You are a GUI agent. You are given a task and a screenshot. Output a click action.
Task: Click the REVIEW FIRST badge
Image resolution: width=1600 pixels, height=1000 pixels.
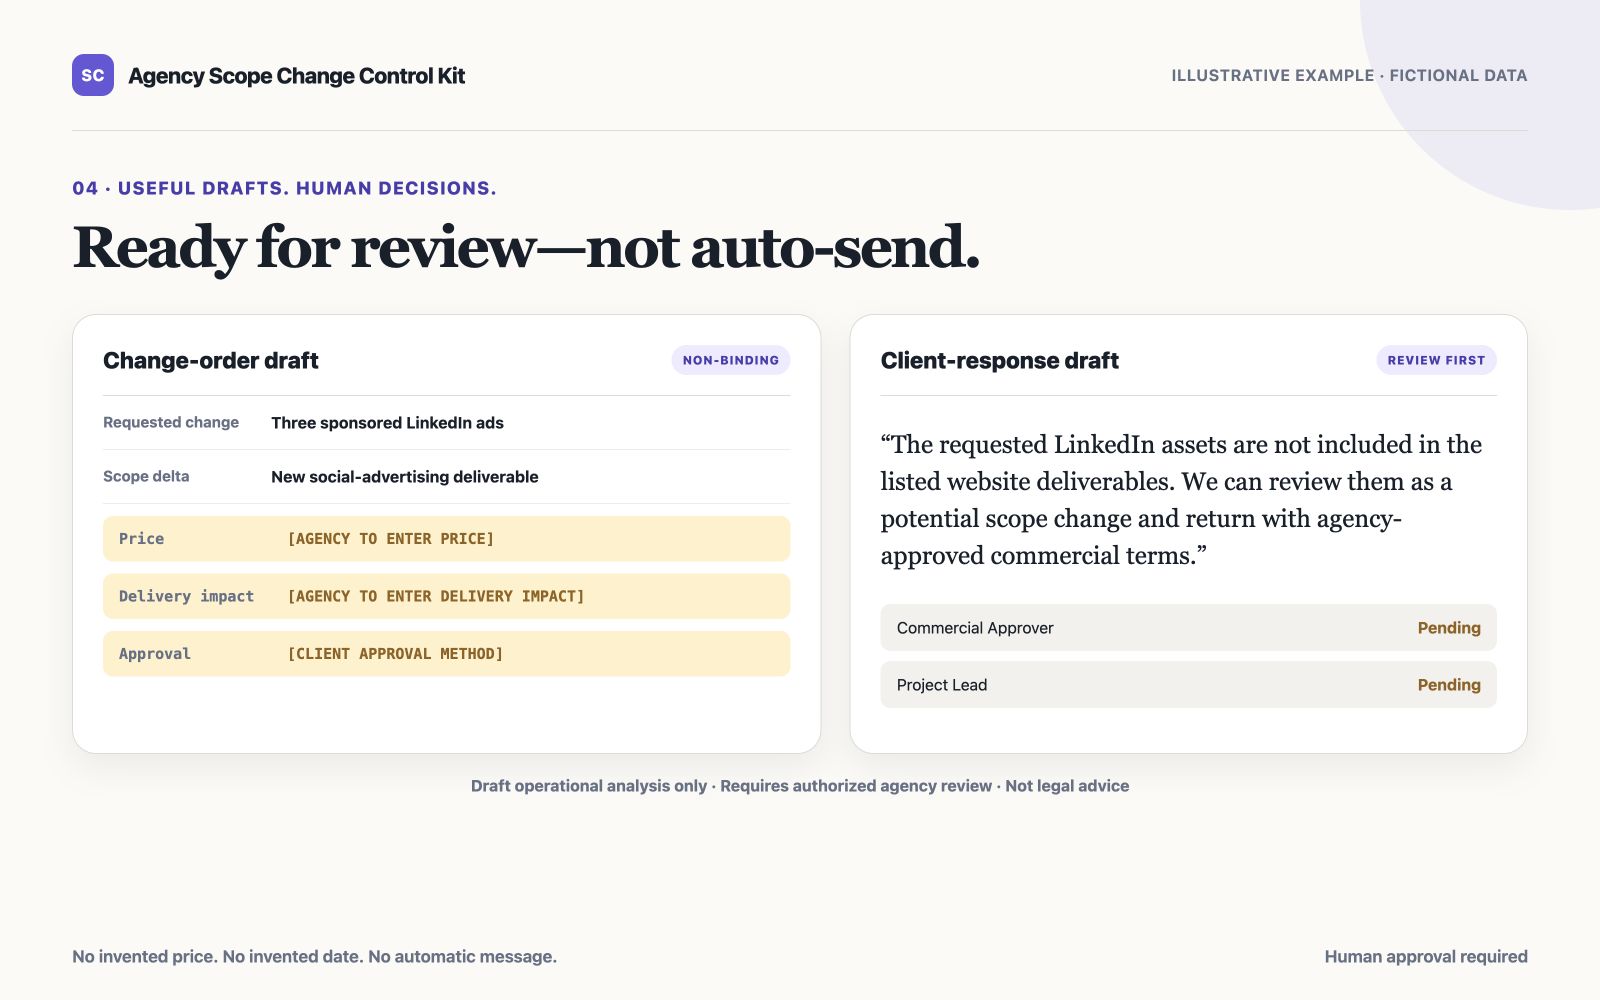click(1436, 360)
